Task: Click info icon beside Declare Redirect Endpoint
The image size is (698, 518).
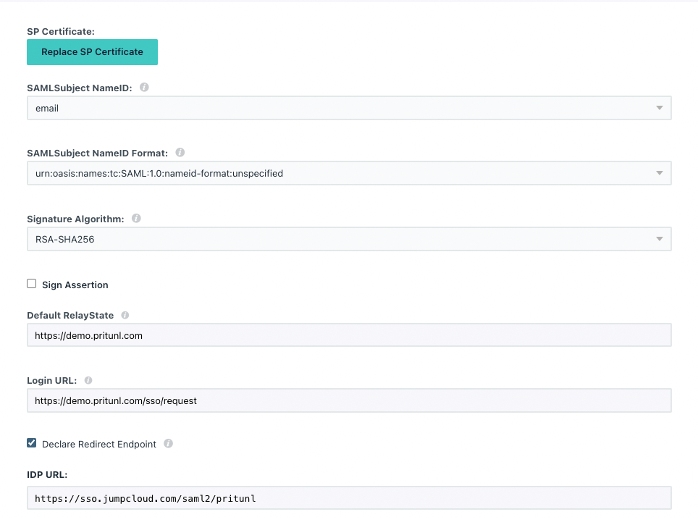Action: (x=168, y=443)
